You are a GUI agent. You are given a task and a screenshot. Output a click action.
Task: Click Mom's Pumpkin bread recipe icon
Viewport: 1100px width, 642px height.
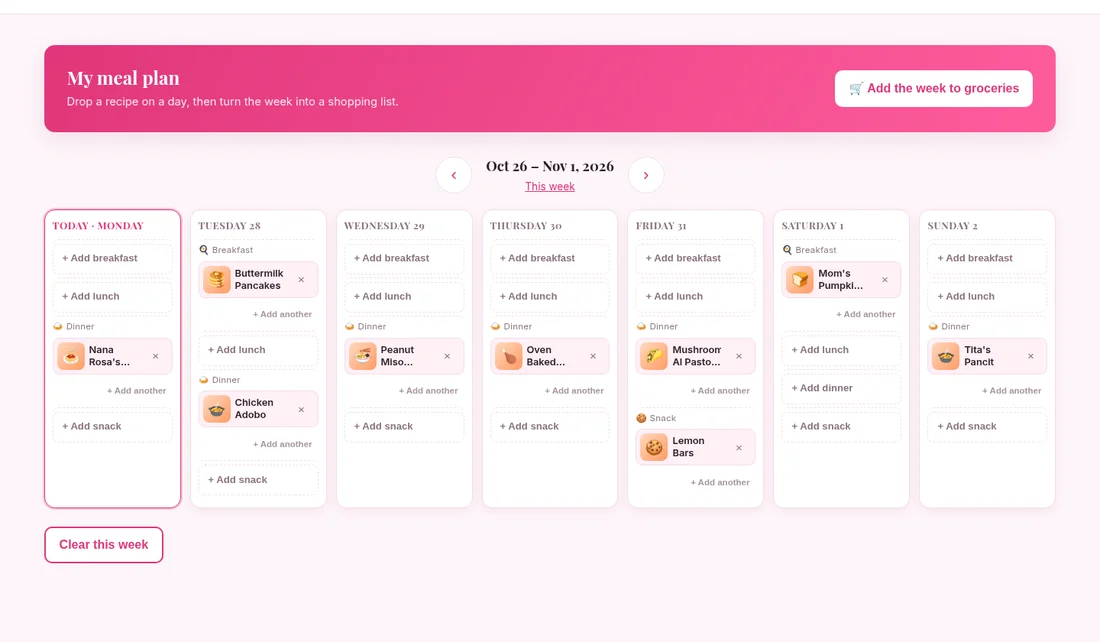800,279
